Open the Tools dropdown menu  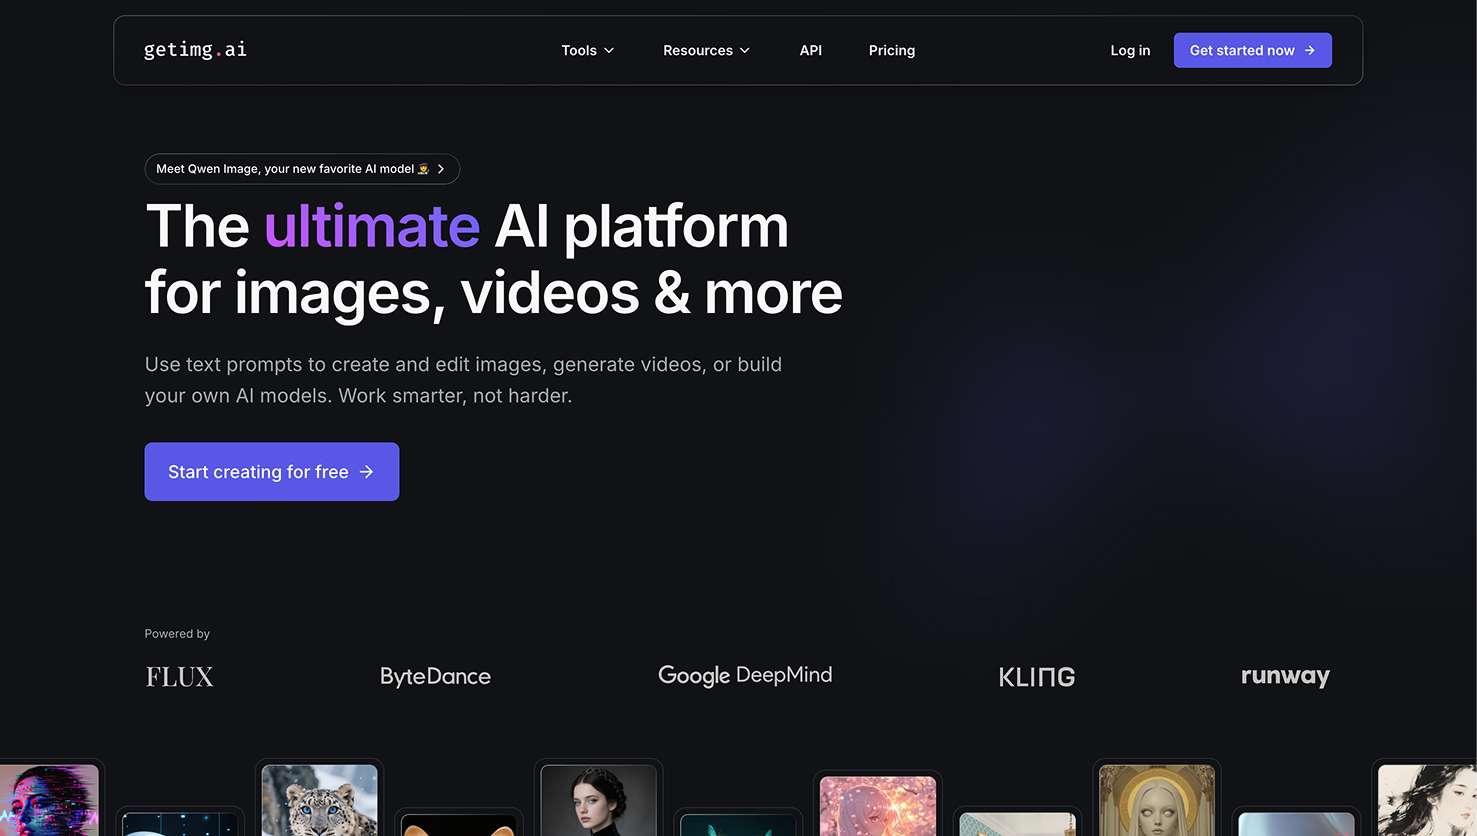click(588, 50)
